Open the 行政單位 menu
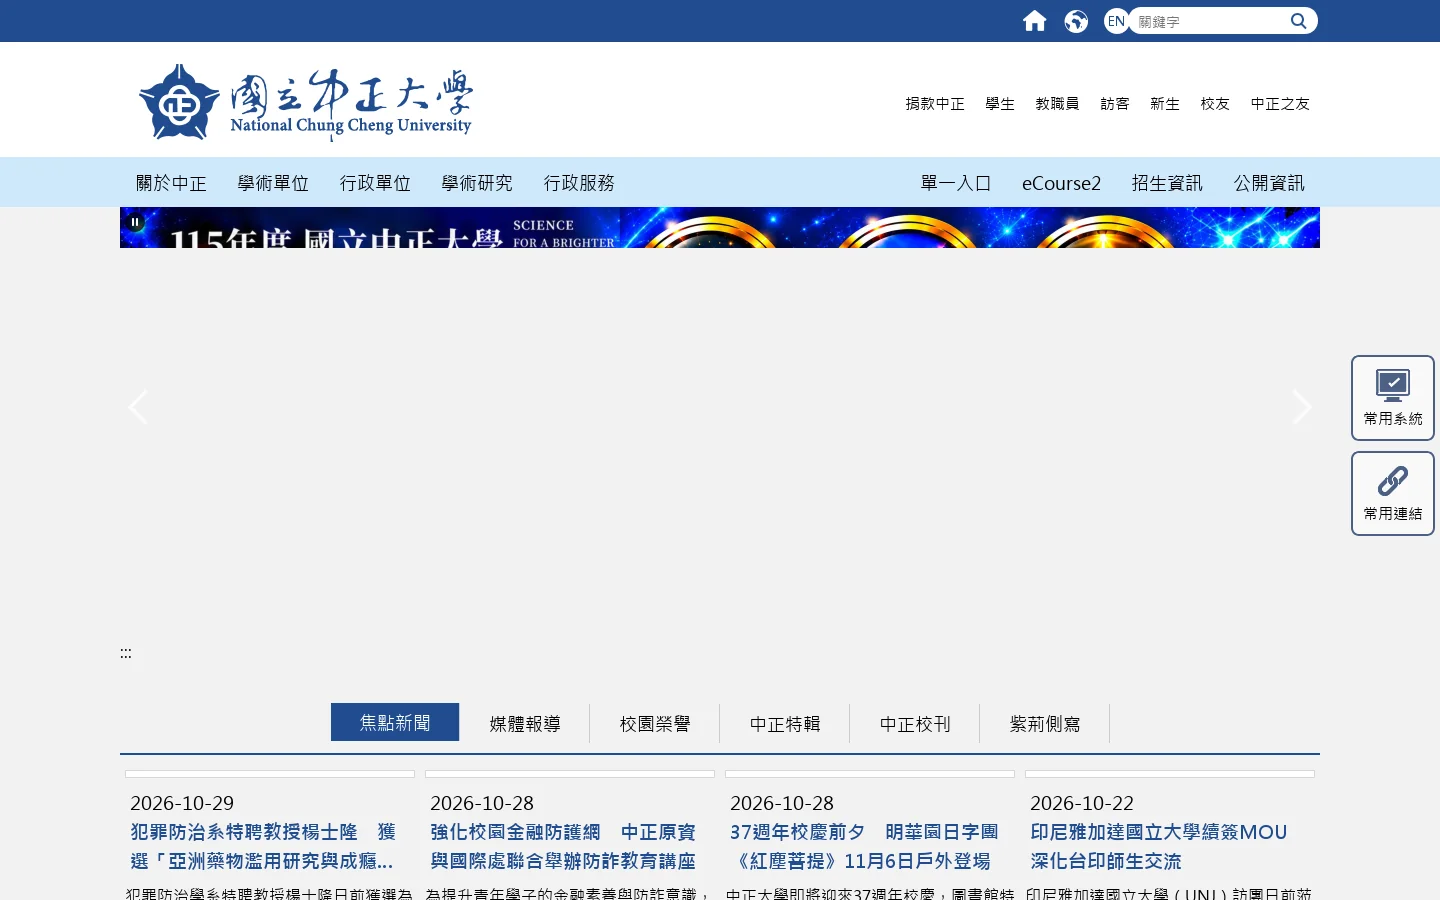This screenshot has height=900, width=1440. tap(375, 183)
